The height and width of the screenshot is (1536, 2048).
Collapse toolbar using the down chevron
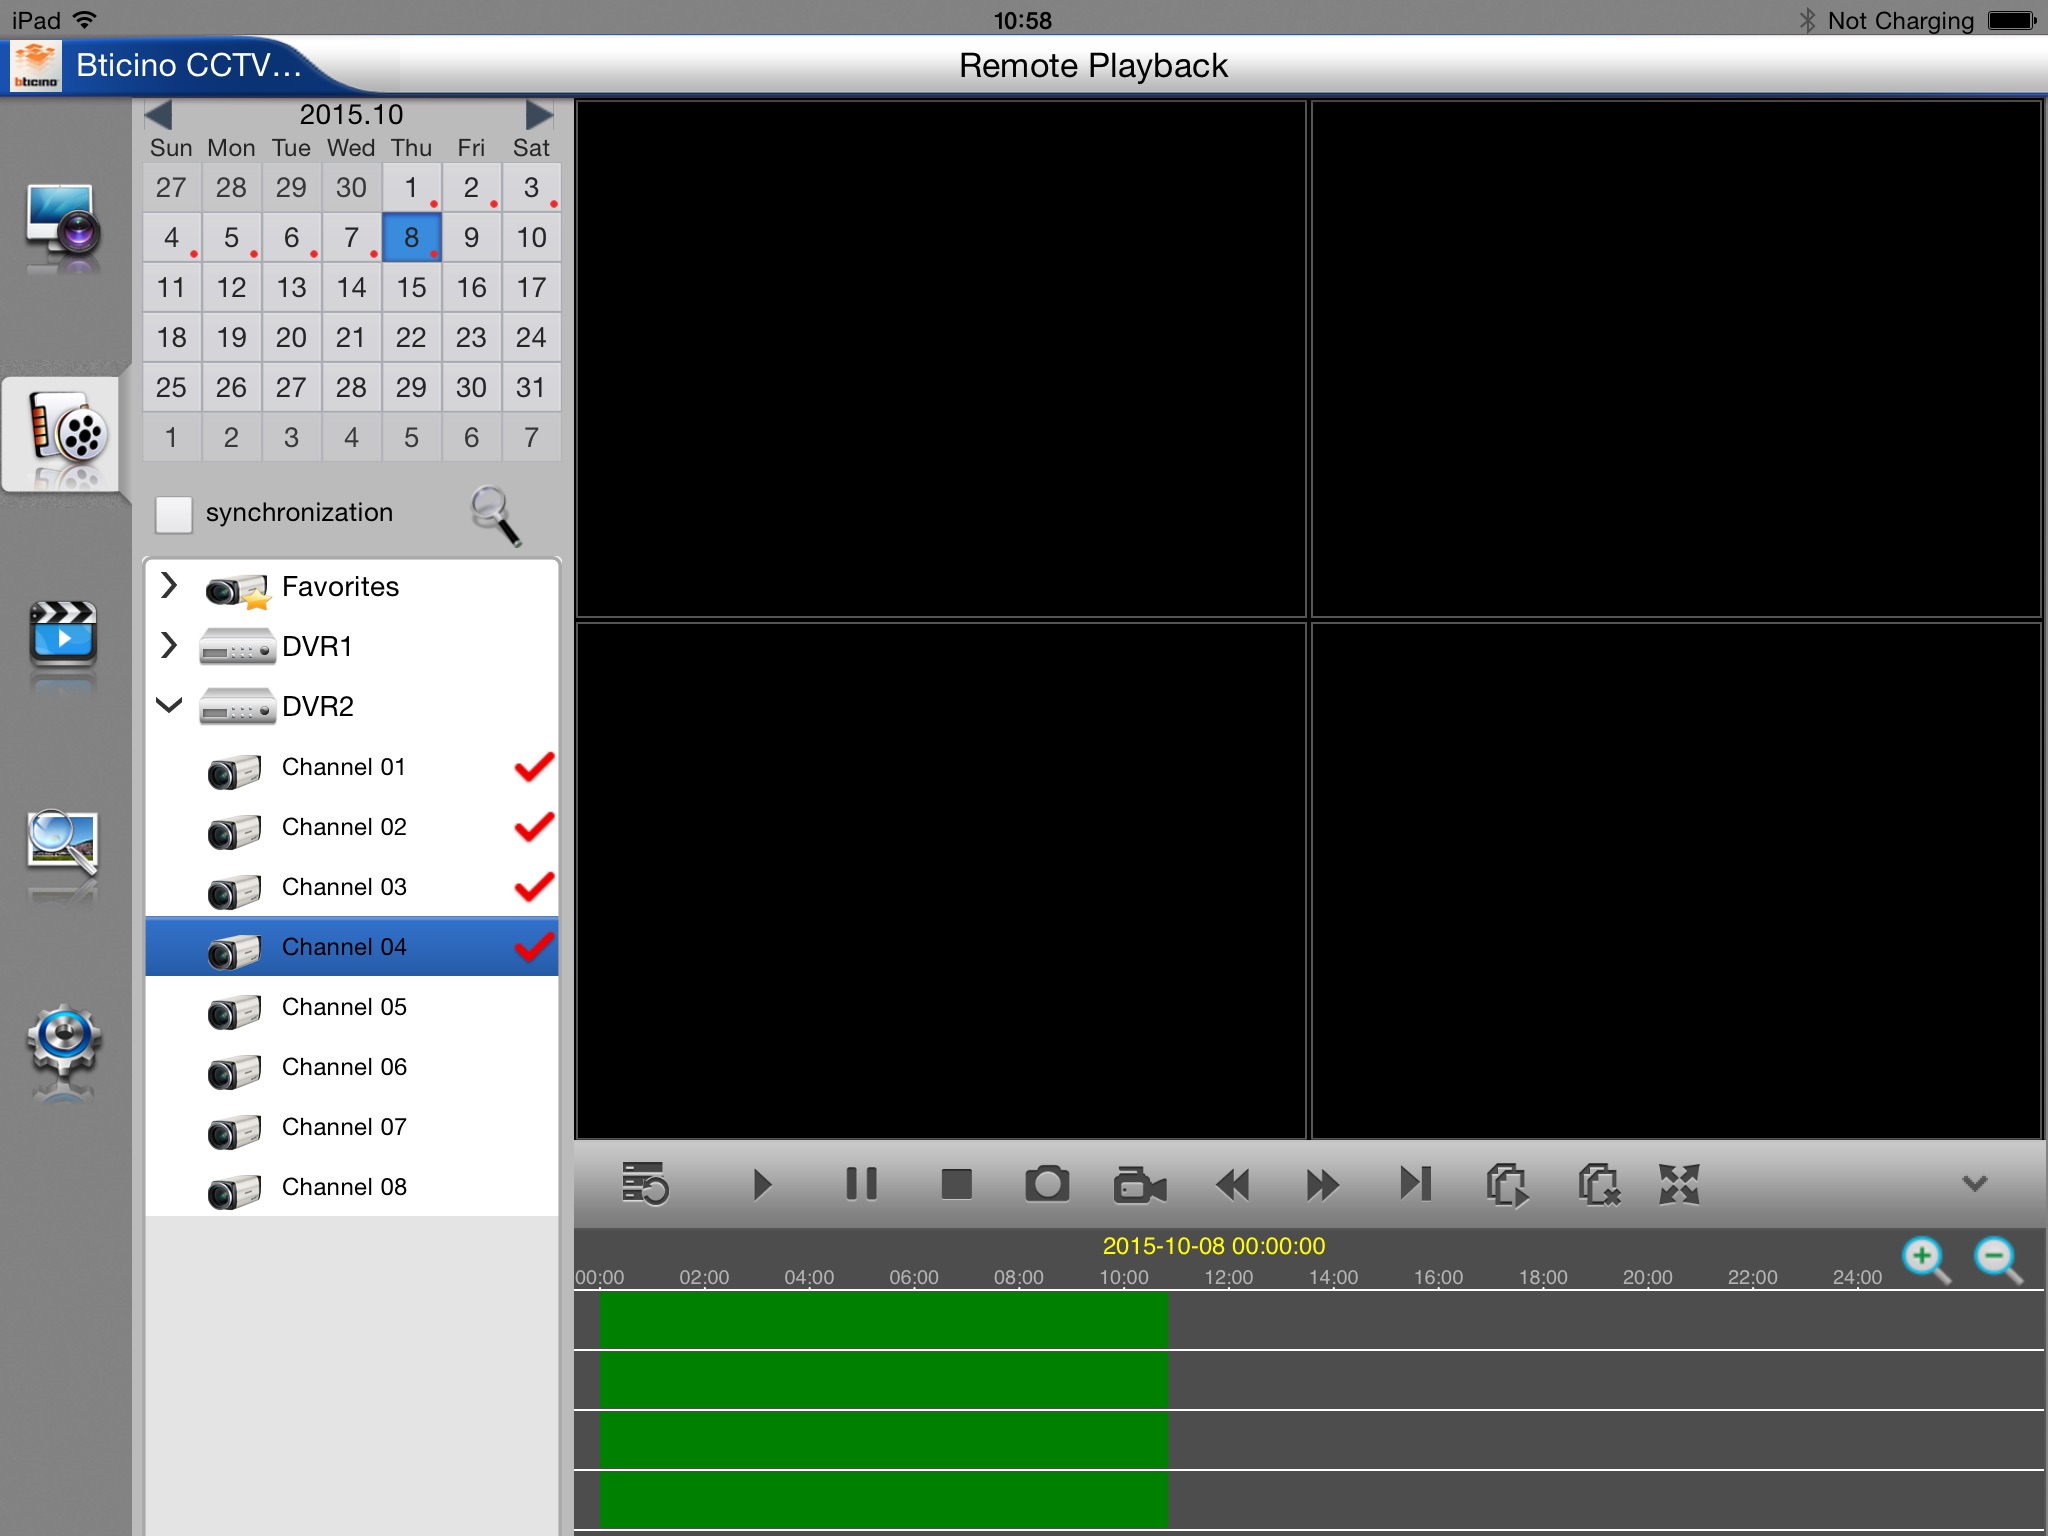click(x=1974, y=1184)
